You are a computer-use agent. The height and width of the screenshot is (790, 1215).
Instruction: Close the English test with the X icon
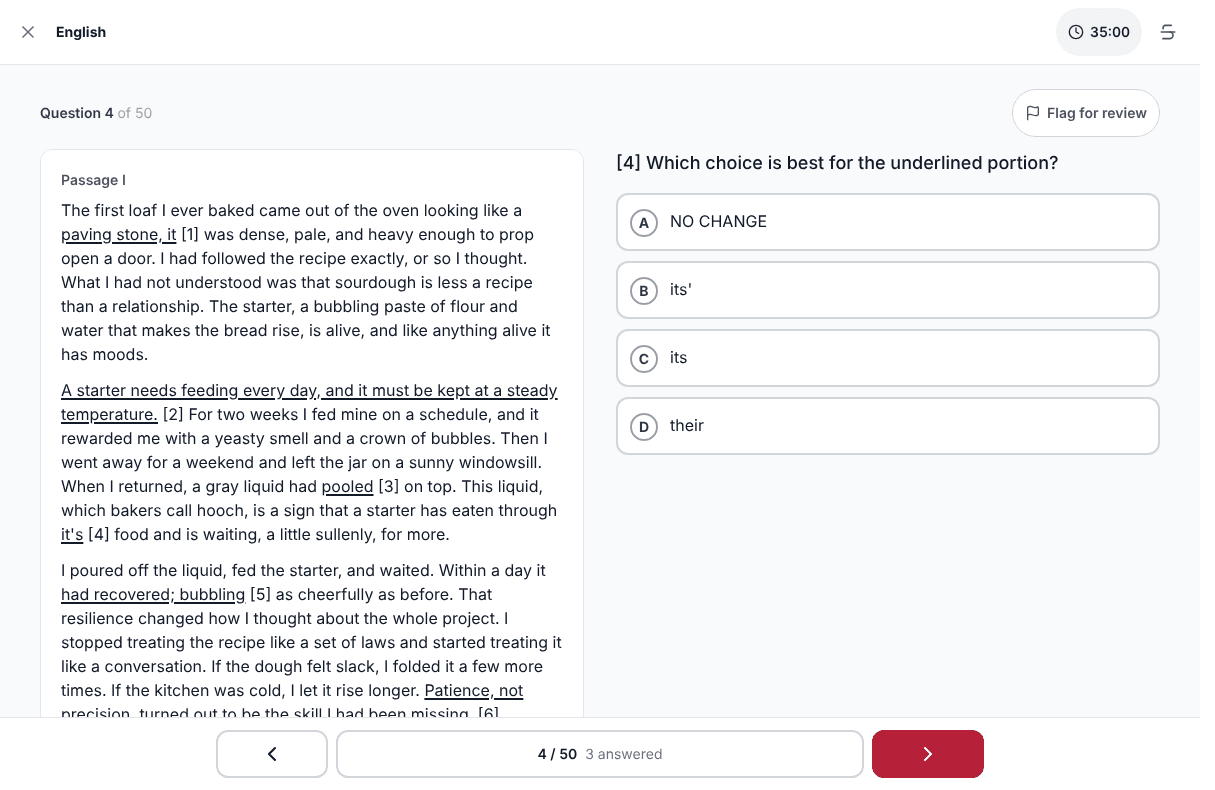coord(28,32)
